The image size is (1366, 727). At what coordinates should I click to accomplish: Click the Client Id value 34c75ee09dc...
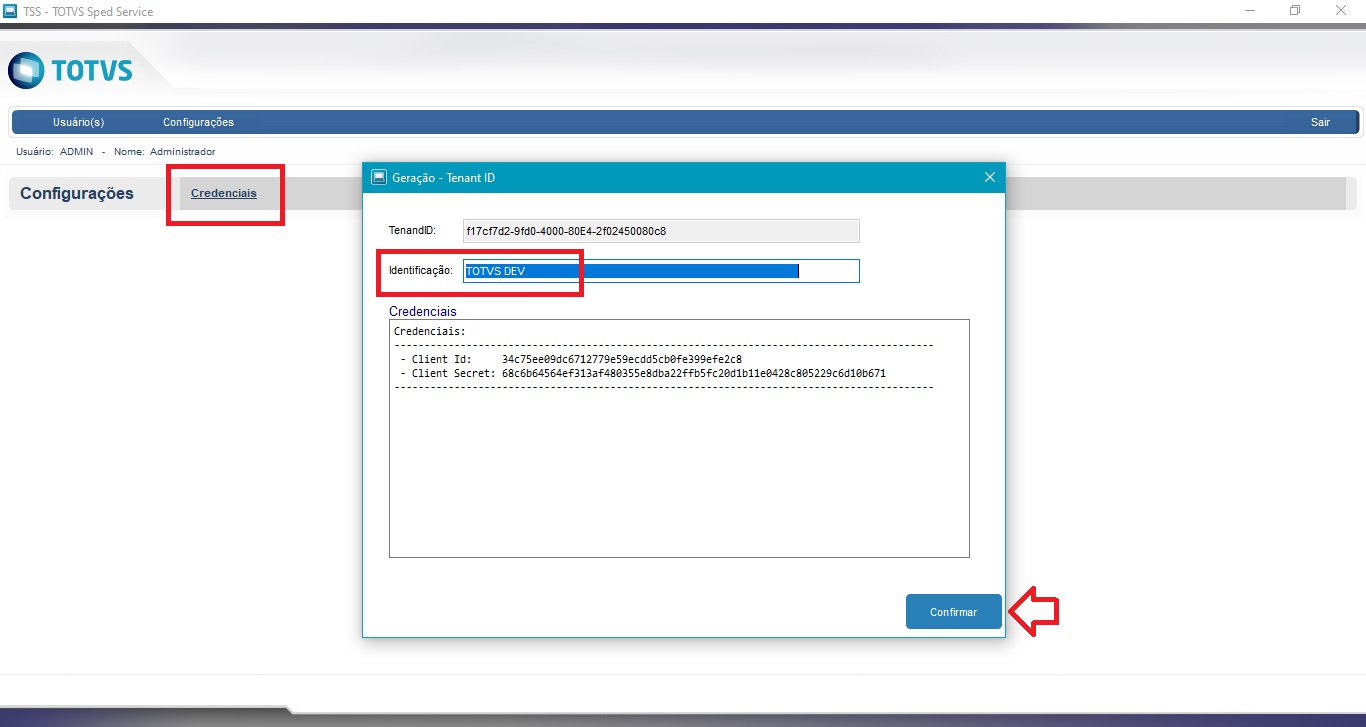click(622, 358)
